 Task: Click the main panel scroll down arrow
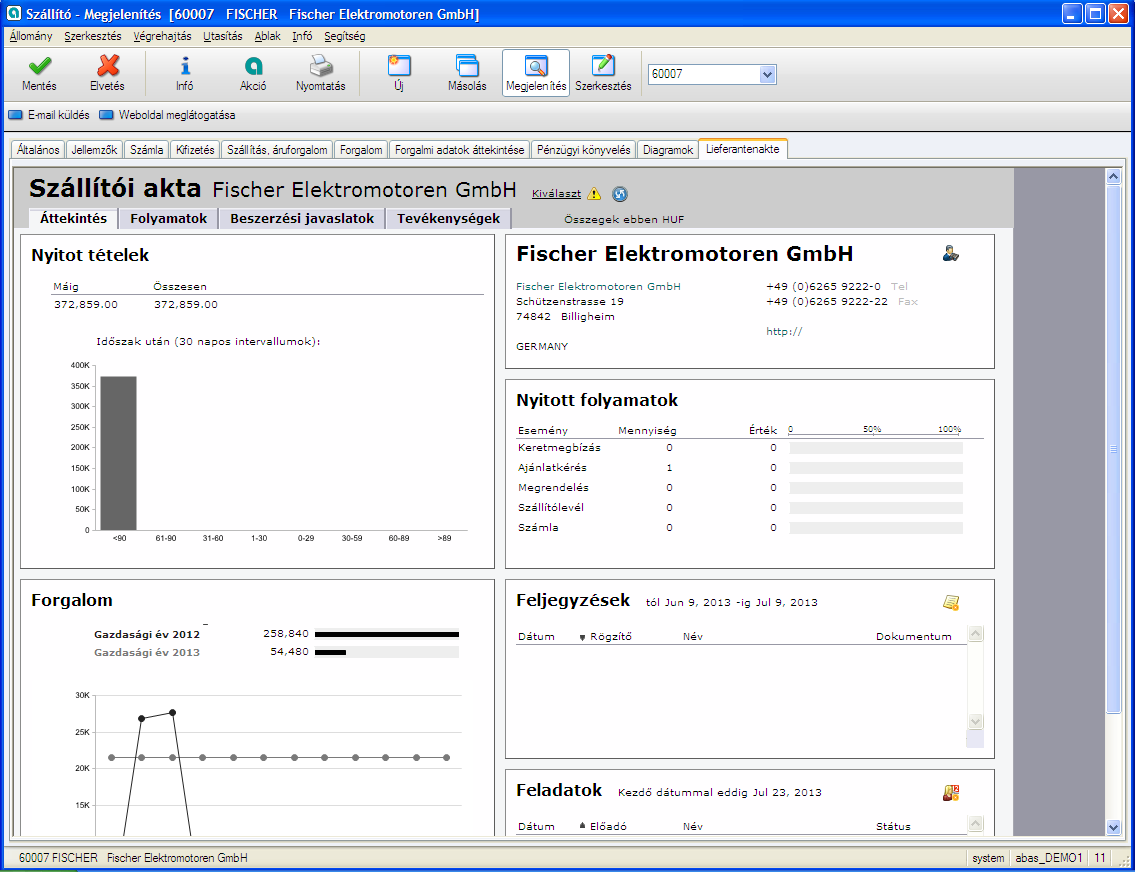[x=1113, y=827]
